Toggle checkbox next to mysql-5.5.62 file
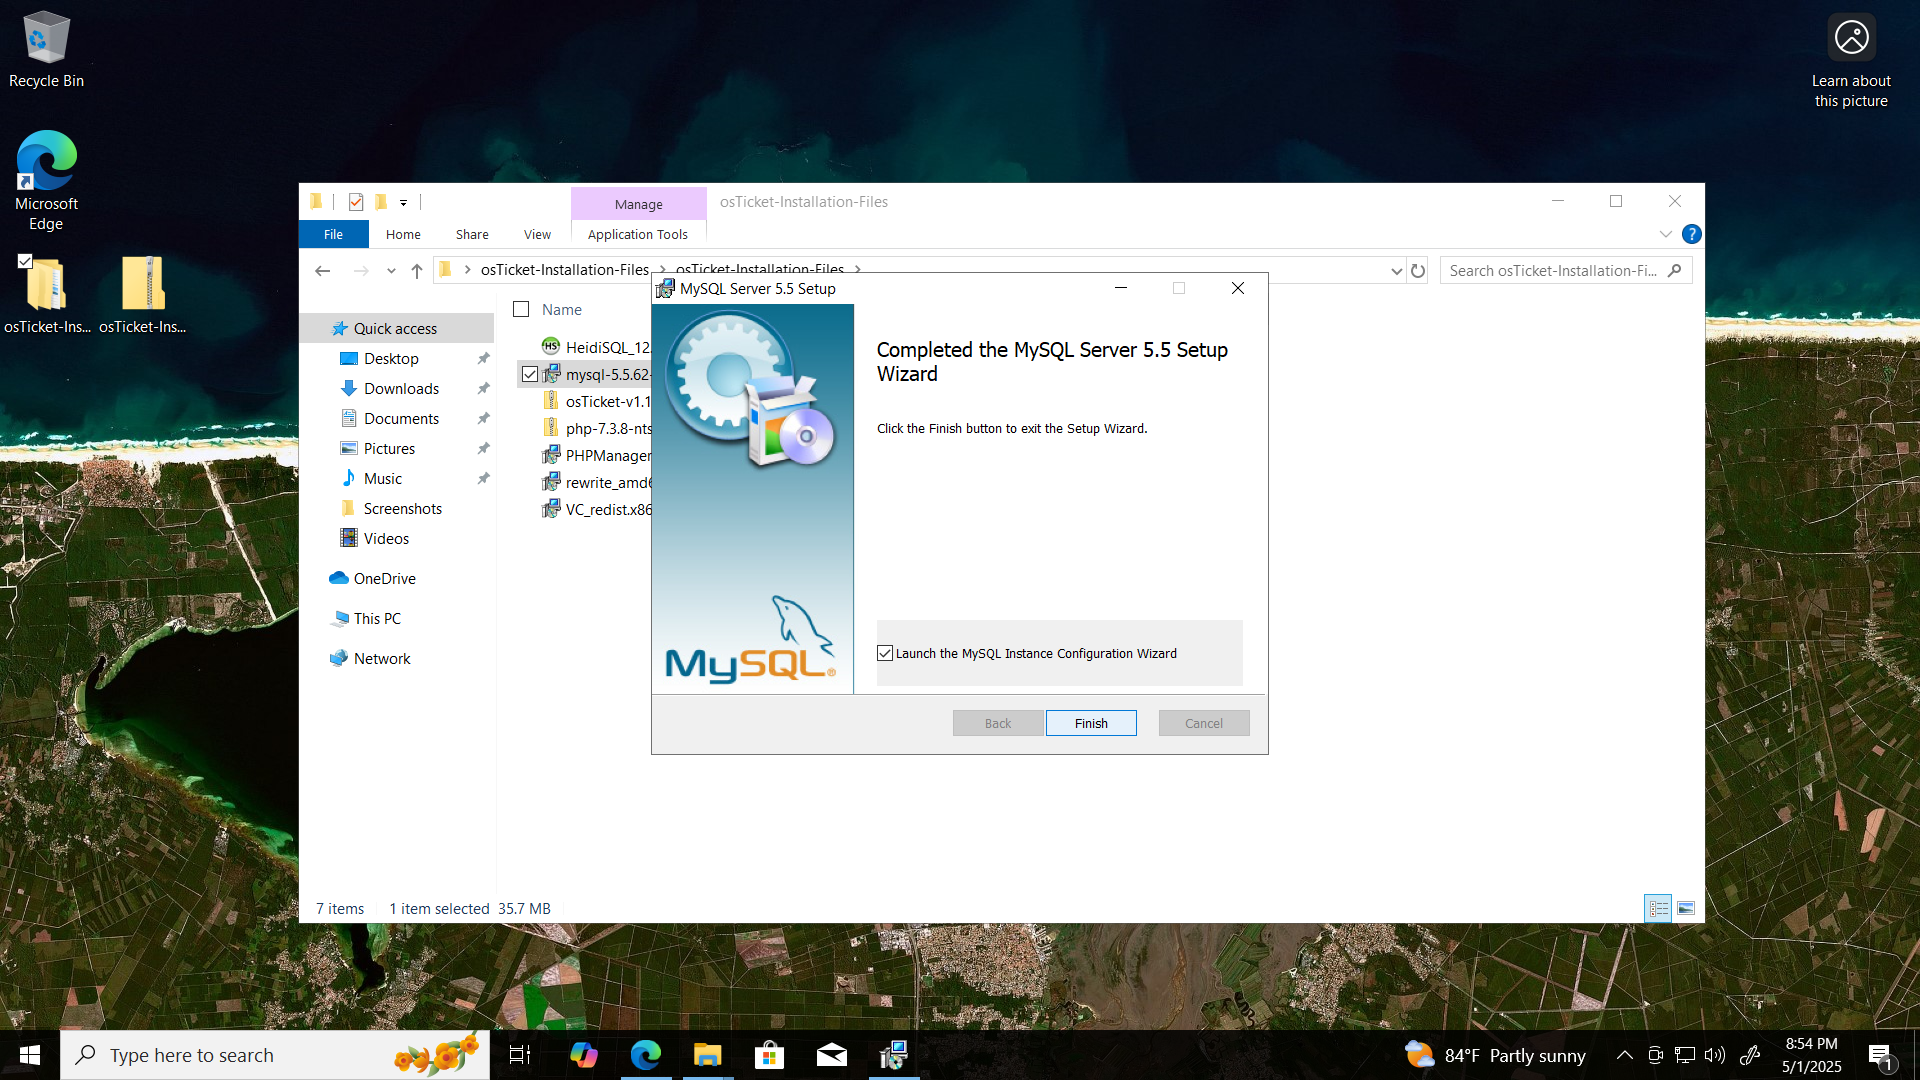Screen dimensions: 1920x1080 pos(530,374)
